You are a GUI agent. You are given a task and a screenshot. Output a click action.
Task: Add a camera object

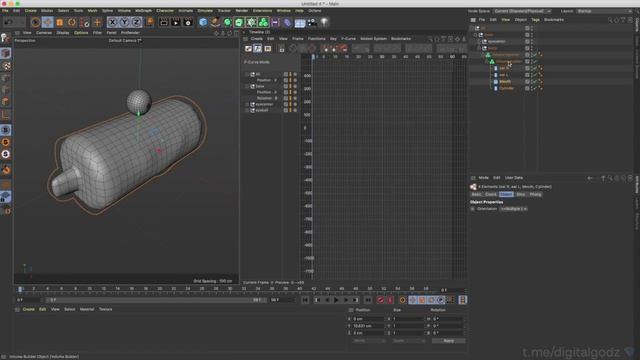pyautogui.click(x=312, y=22)
